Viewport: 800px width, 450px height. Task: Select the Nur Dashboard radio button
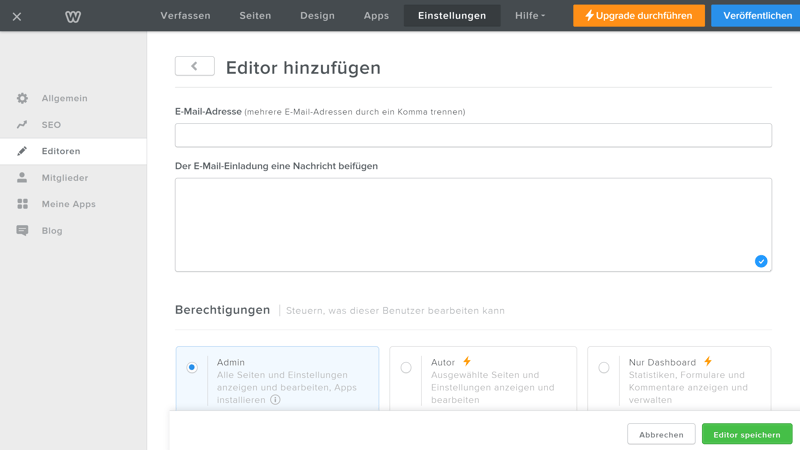click(x=604, y=367)
